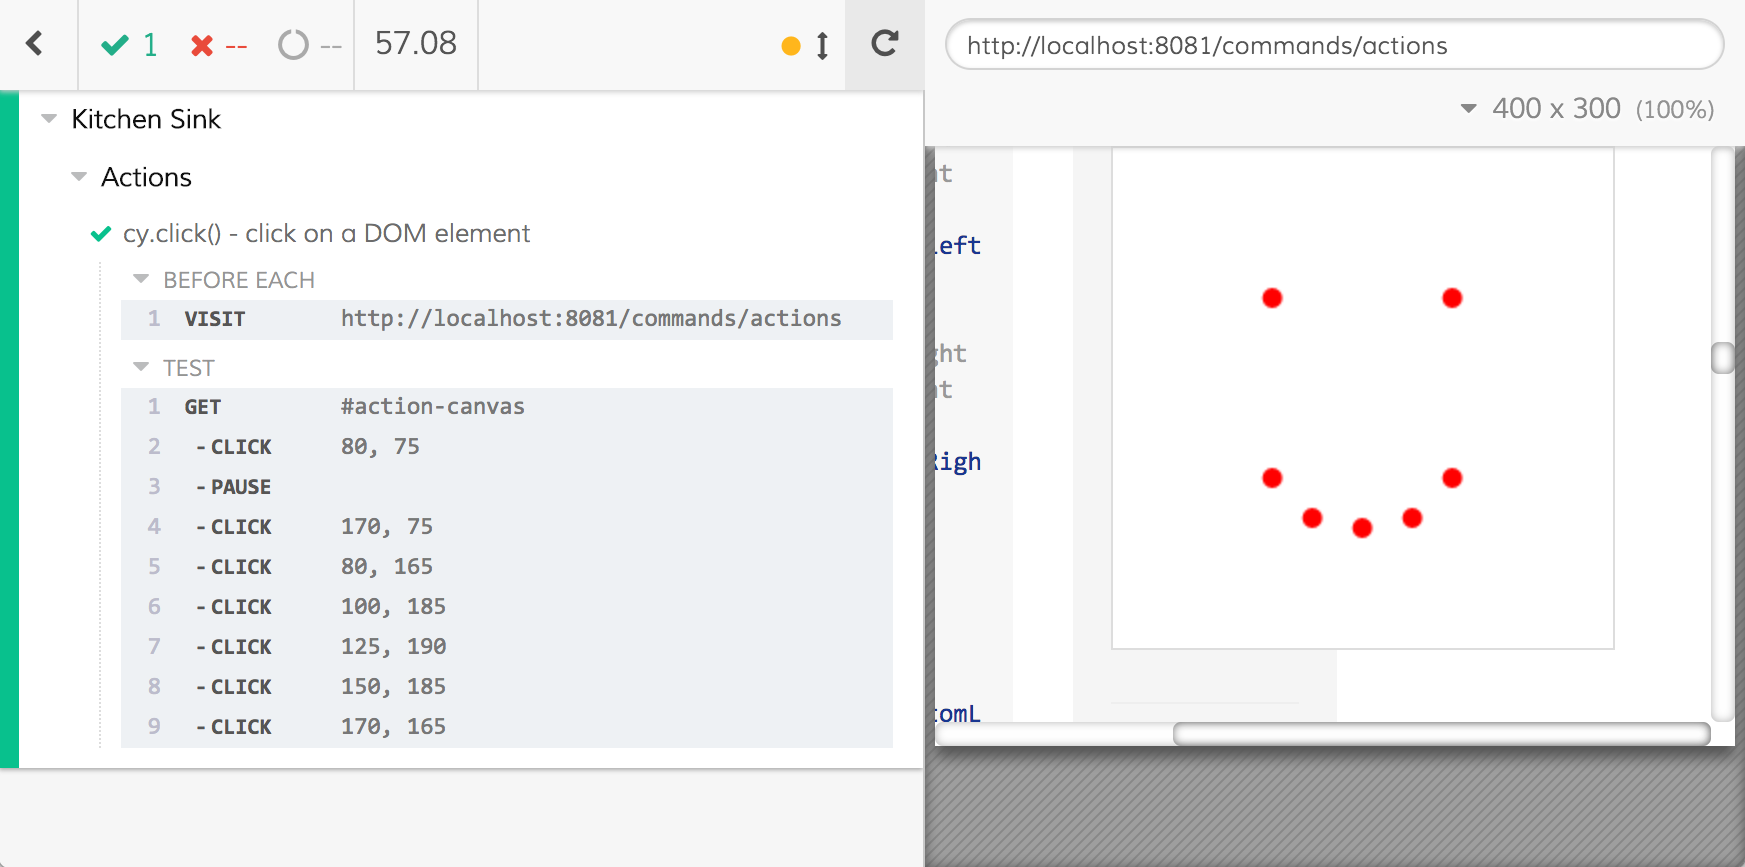Viewport: 1745px width, 867px height.
Task: Click the green passed tests checkmark
Action: point(115,45)
